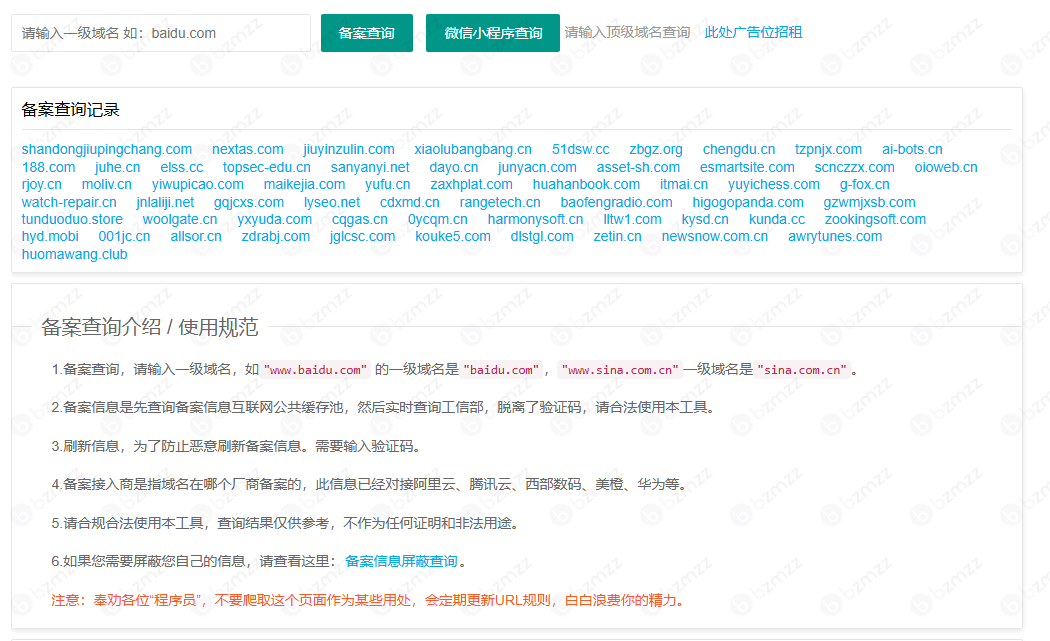
Task: Click topsec-edu.cn link
Action: [267, 167]
